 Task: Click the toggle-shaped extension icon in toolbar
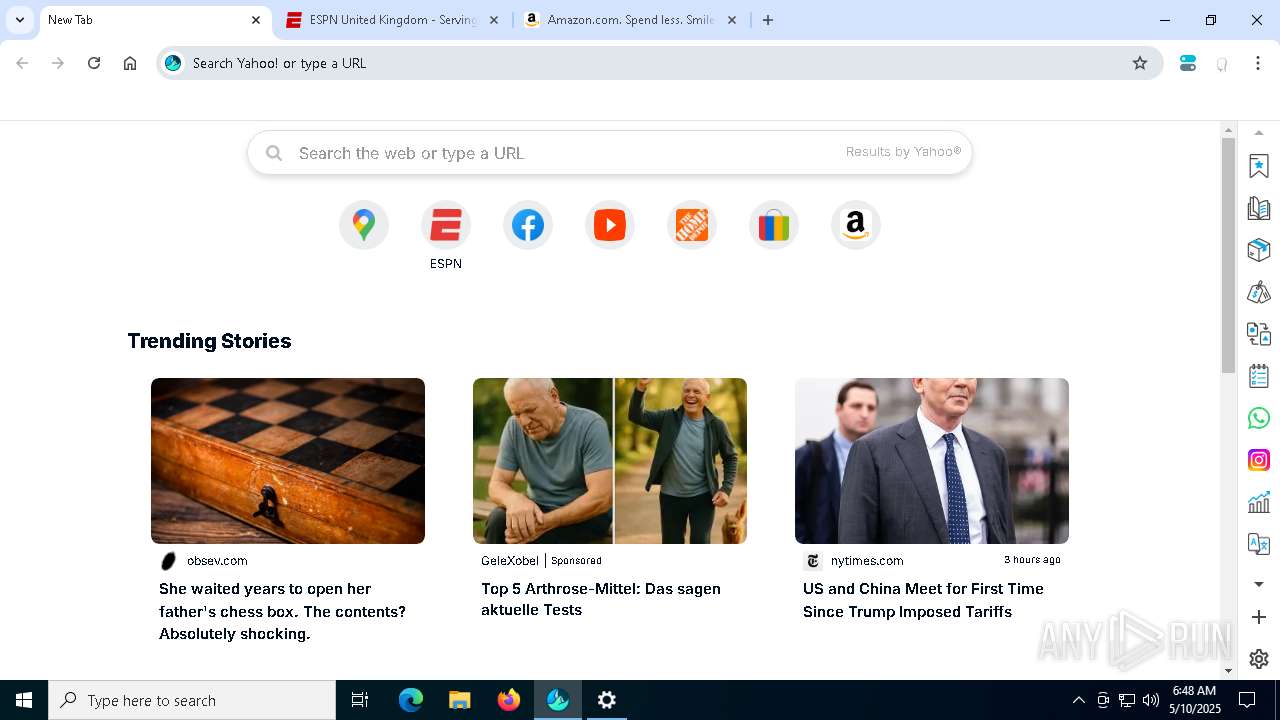point(1188,63)
